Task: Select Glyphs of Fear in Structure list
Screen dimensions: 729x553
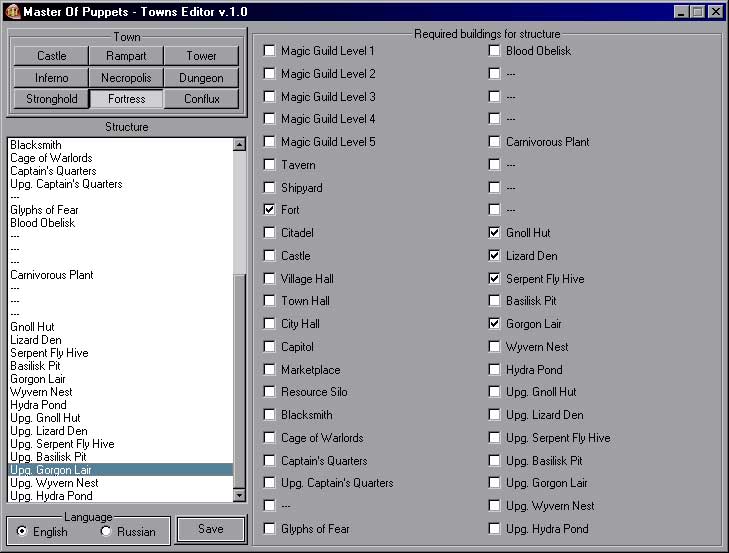Action: point(120,210)
